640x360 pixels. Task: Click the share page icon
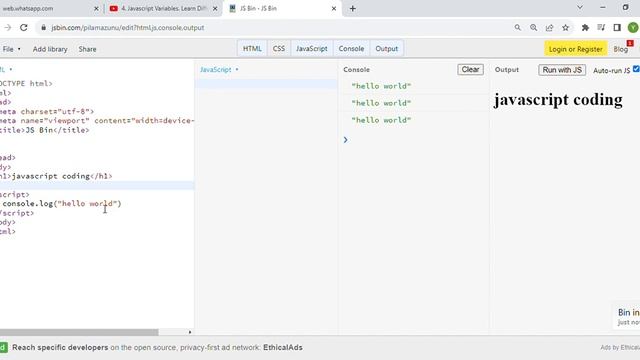click(x=549, y=27)
